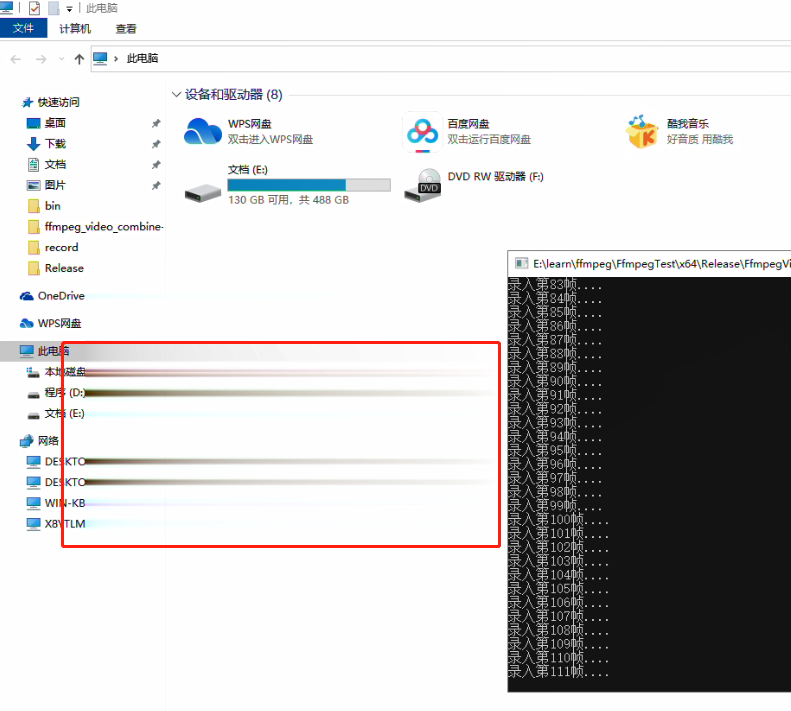791x711 pixels.
Task: Open 桌面 in quick access
Action: [55, 123]
